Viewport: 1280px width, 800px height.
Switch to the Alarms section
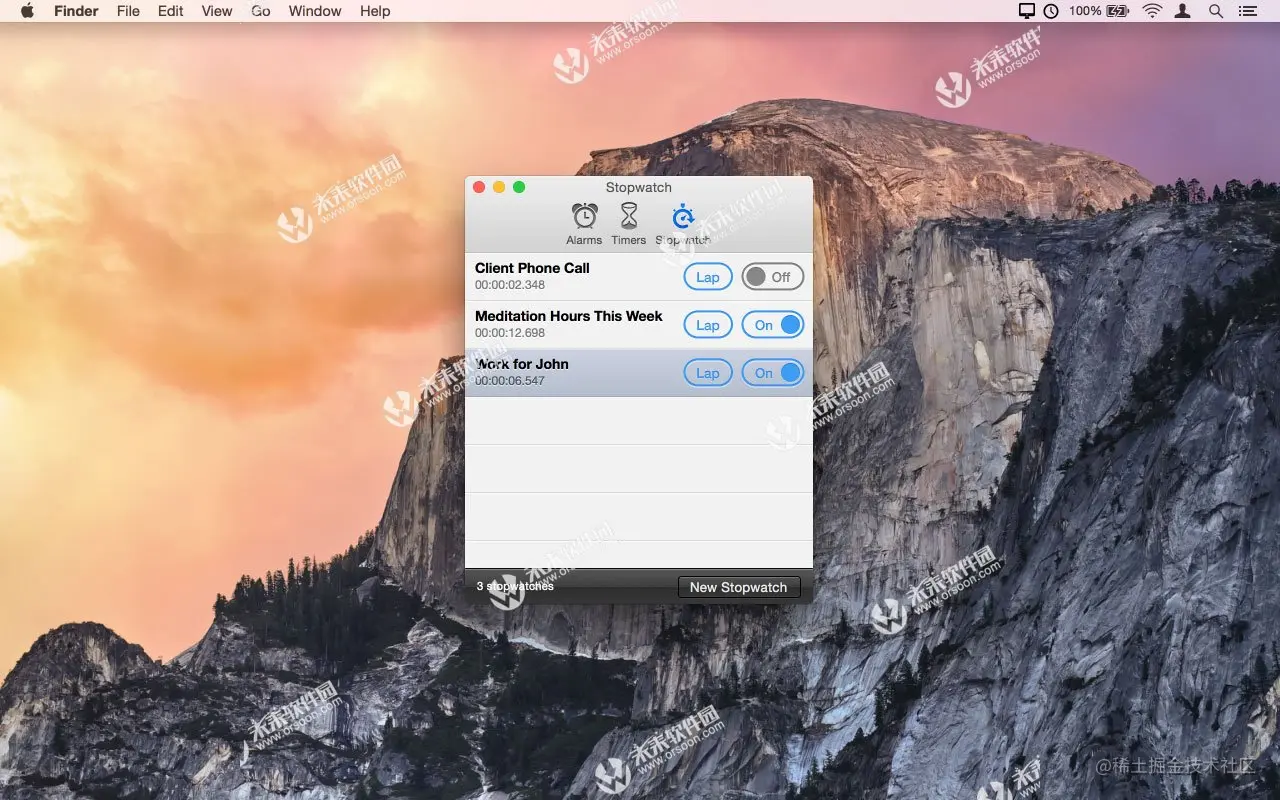(584, 224)
